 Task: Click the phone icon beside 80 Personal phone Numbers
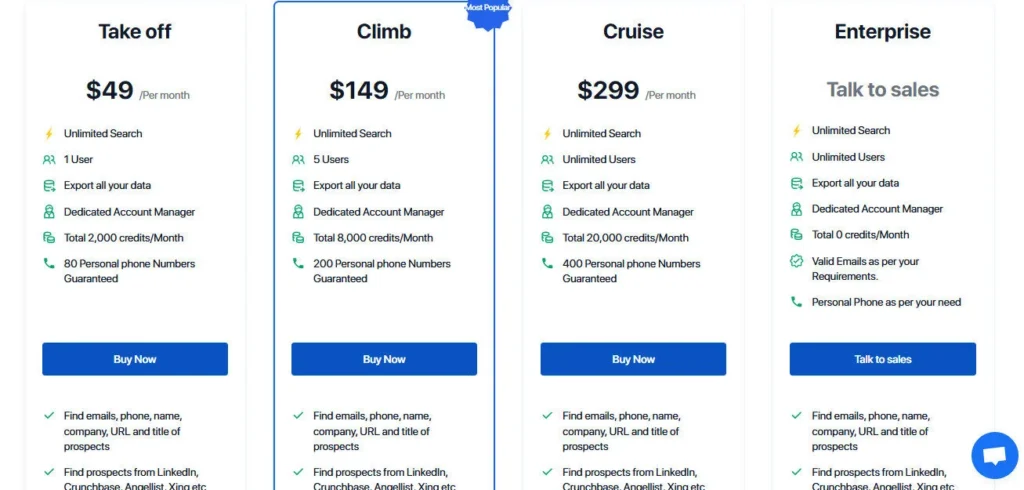click(x=48, y=264)
